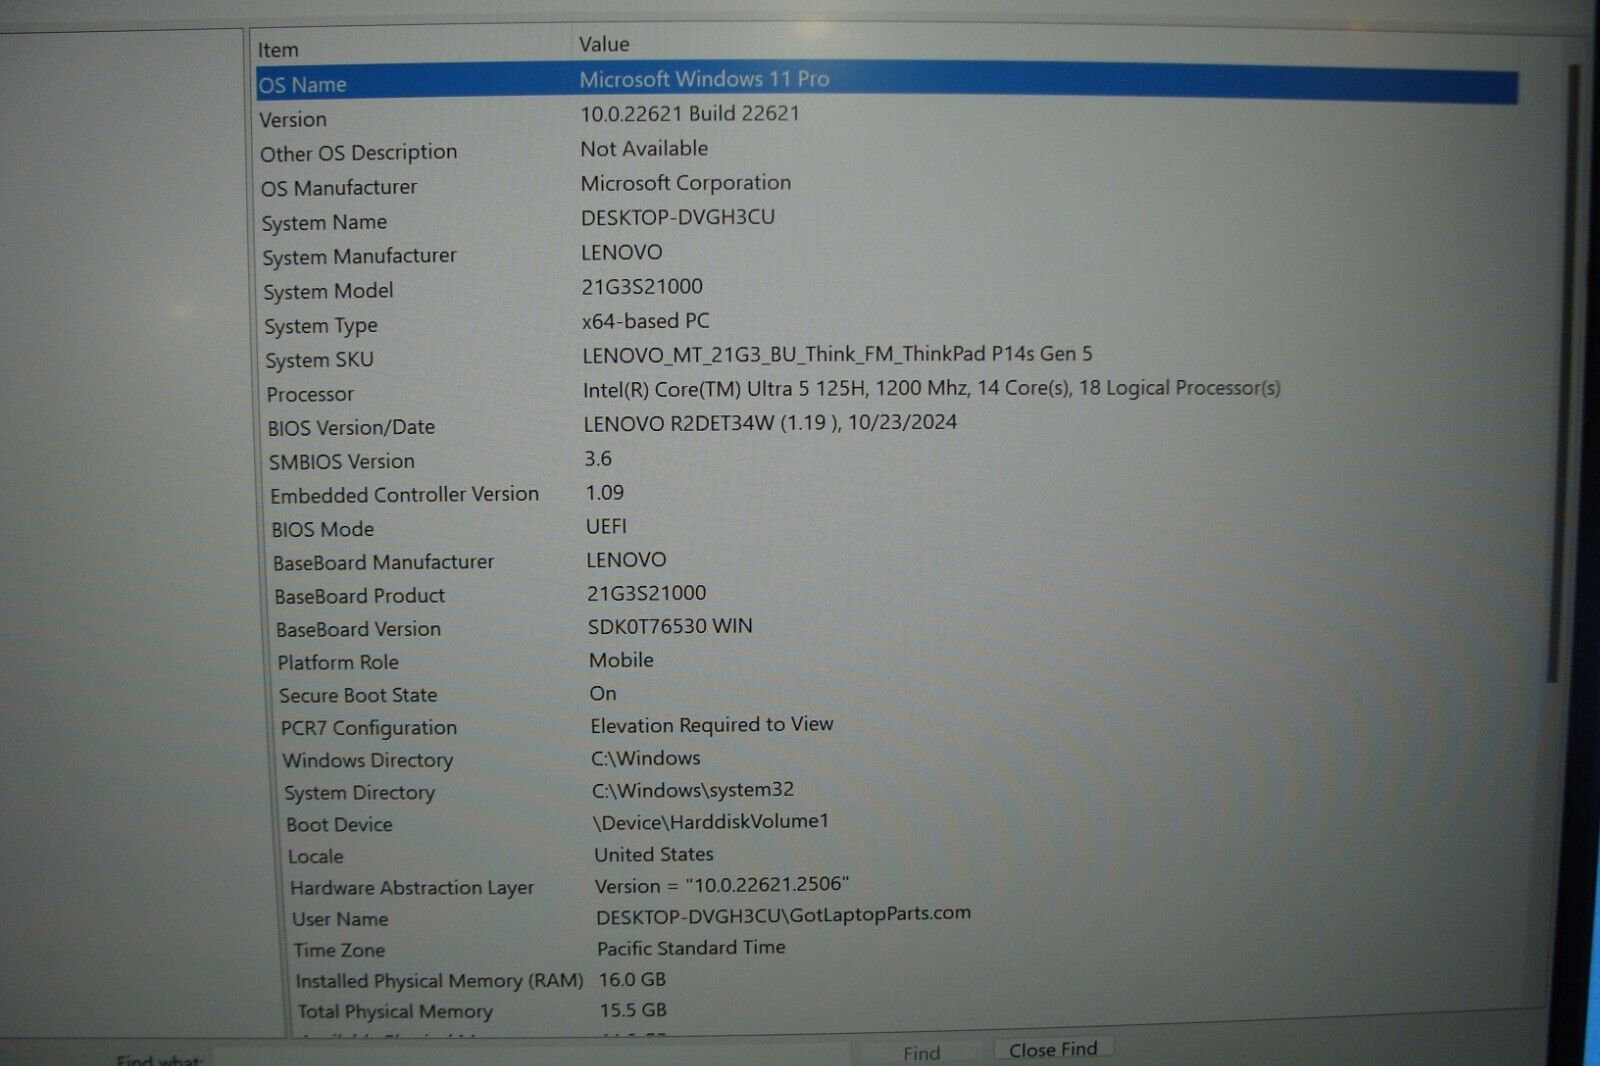Click the Find button
Viewport: 1600px width, 1066px height.
point(921,1053)
